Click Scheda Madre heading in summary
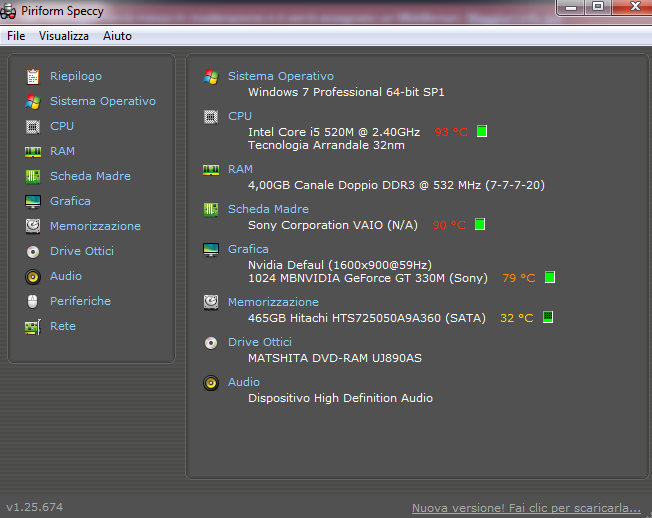This screenshot has height=518, width=652. pyautogui.click(x=268, y=209)
